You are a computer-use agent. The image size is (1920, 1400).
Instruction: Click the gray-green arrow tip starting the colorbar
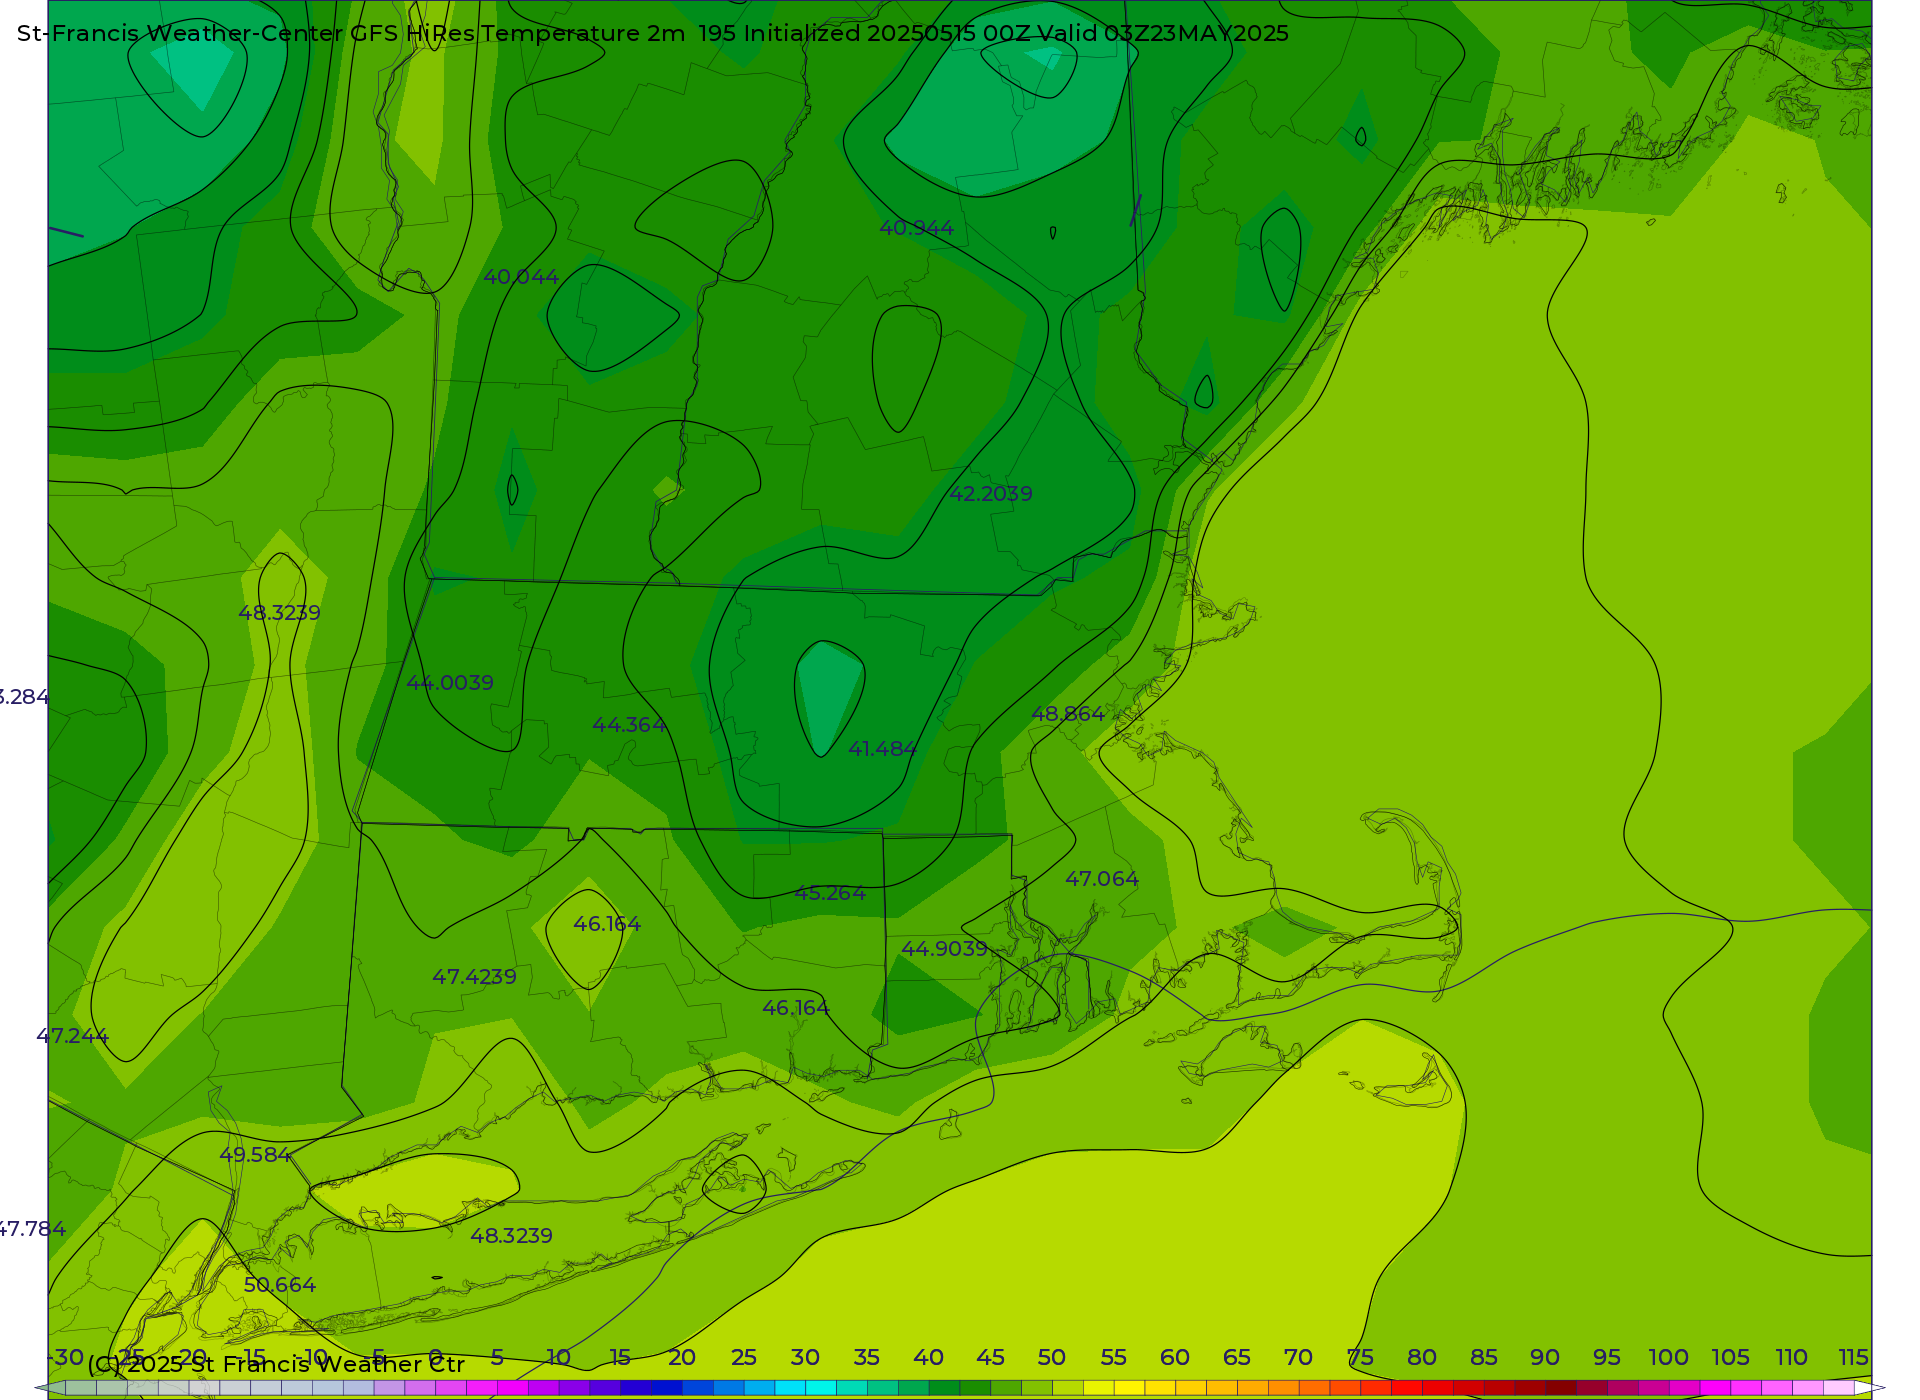[50, 1388]
